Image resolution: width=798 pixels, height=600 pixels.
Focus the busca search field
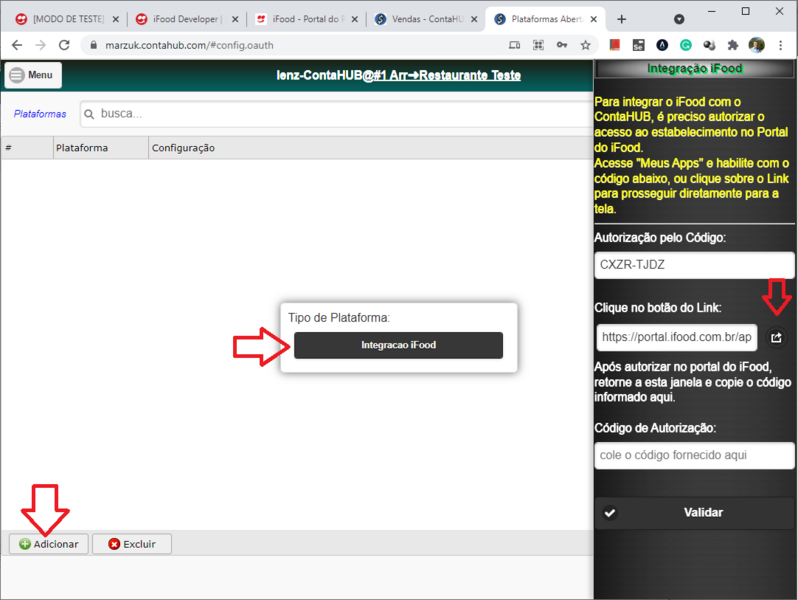[x=336, y=113]
